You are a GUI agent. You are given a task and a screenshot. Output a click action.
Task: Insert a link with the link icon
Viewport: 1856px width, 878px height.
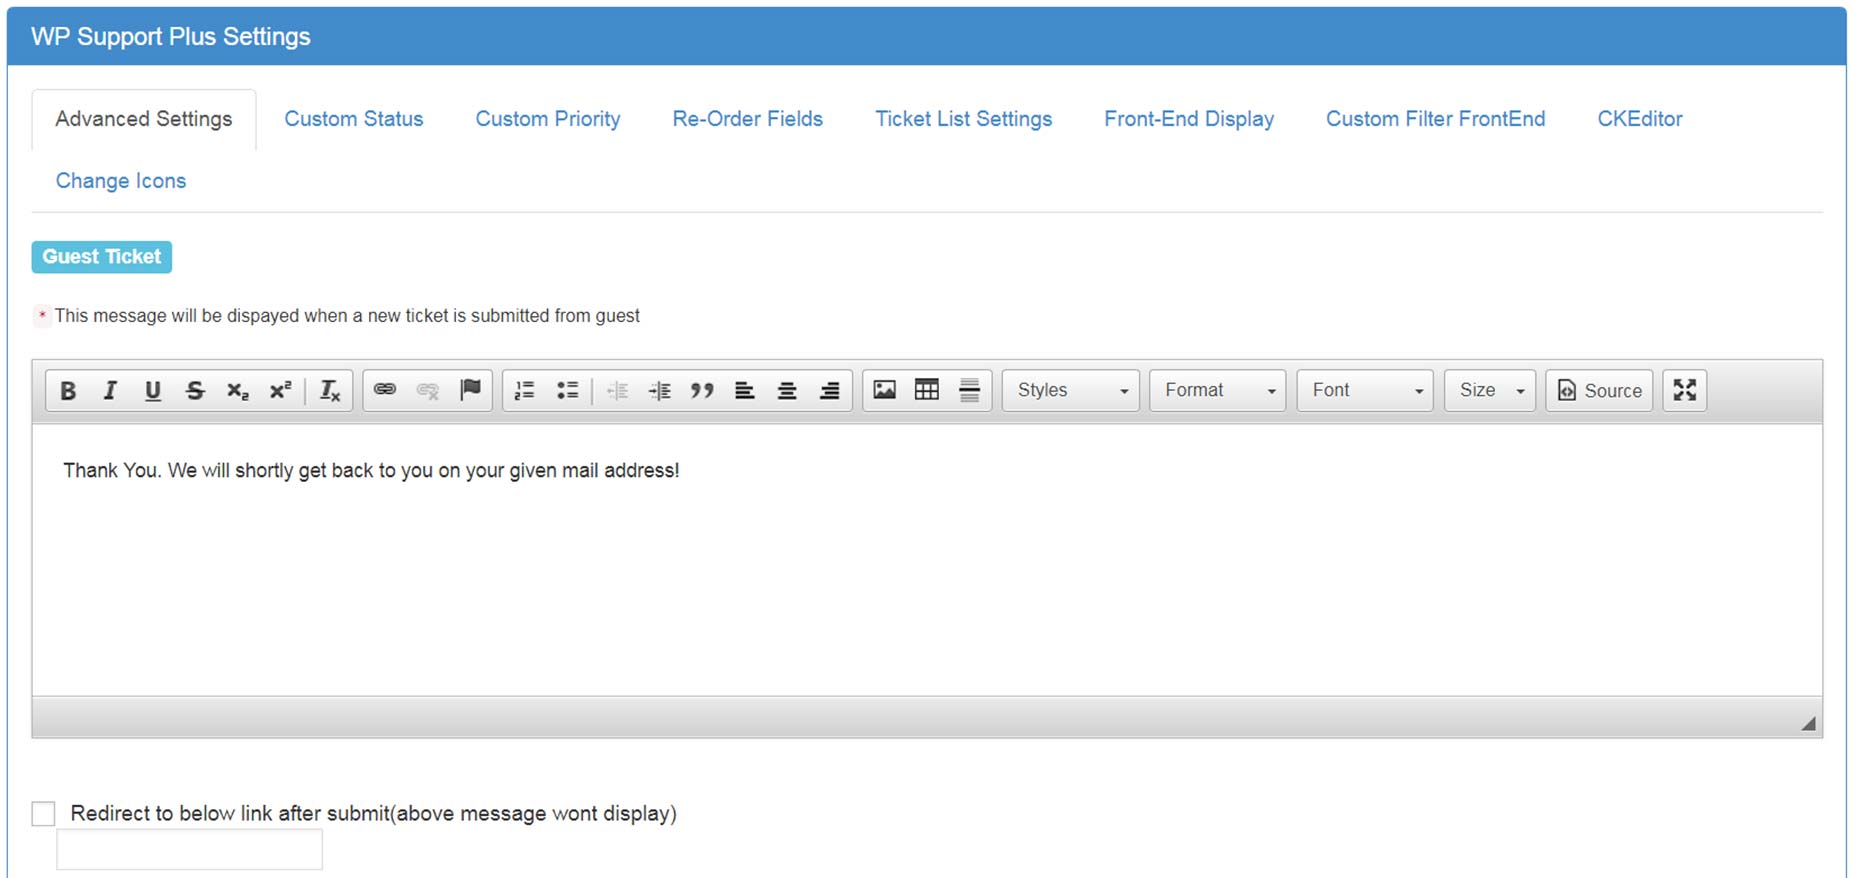(x=385, y=390)
